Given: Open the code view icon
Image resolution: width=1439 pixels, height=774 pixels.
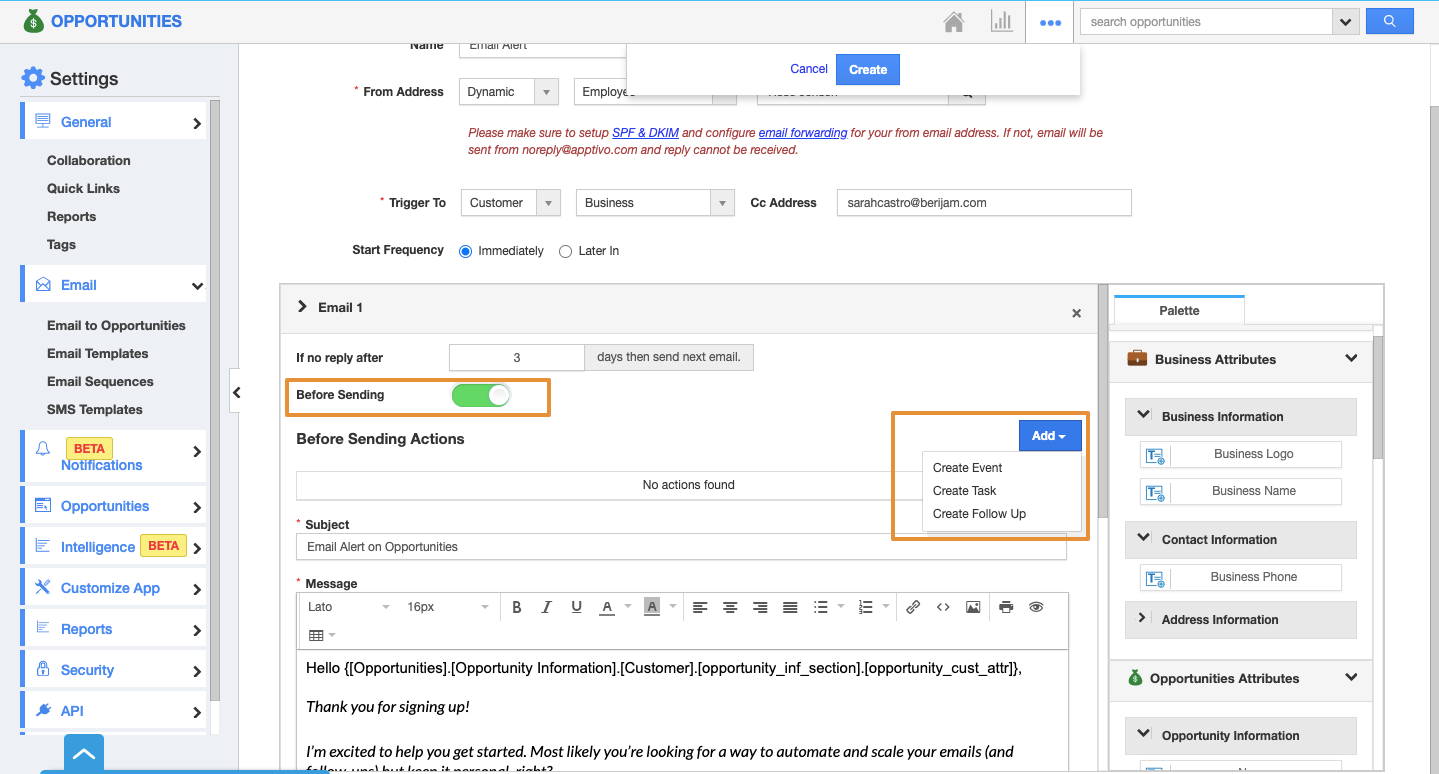Looking at the screenshot, I should pos(943,607).
